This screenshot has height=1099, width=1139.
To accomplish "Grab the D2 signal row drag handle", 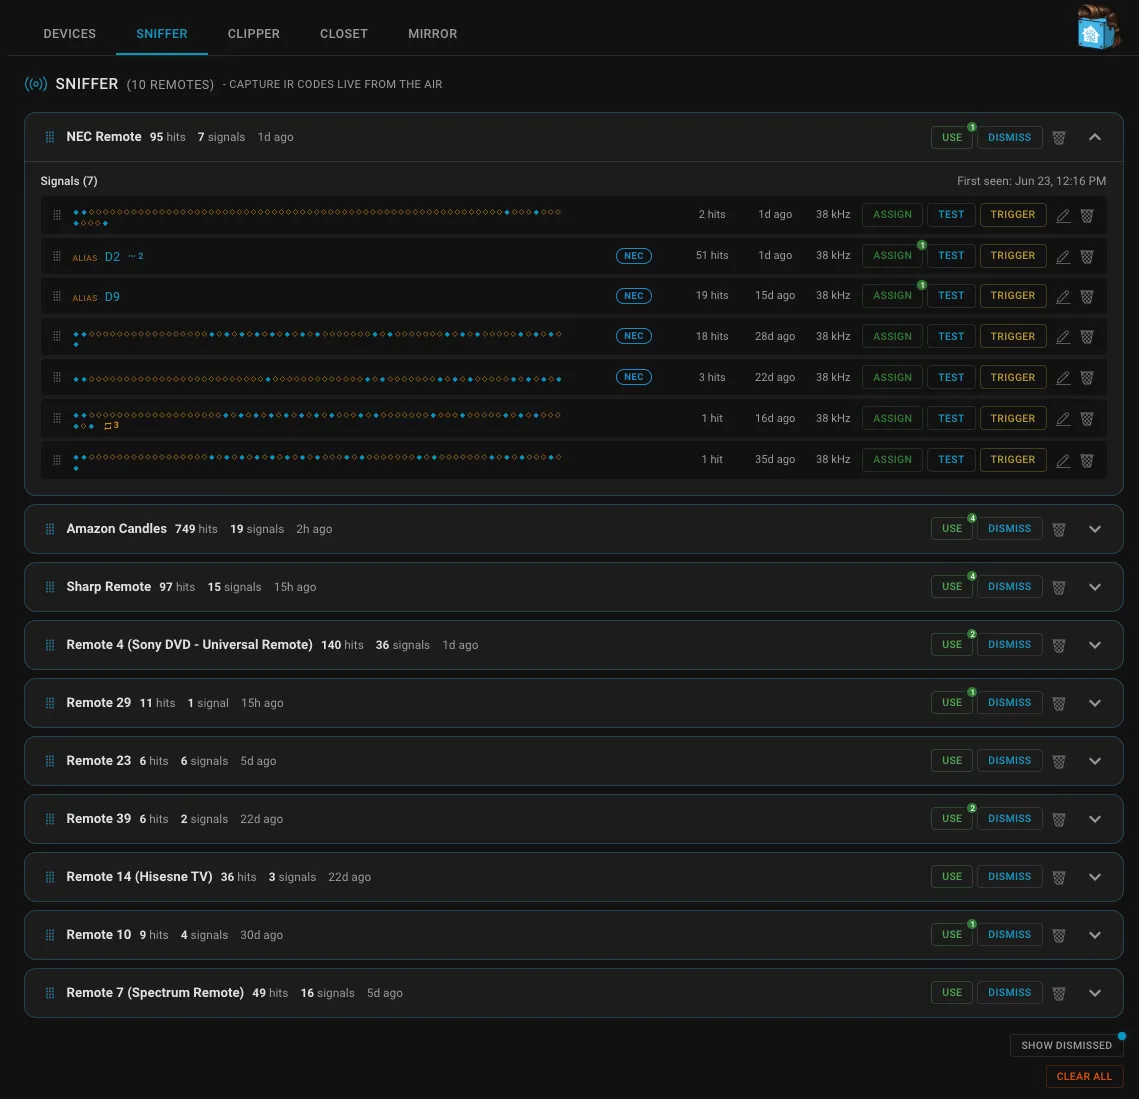I will tap(57, 256).
